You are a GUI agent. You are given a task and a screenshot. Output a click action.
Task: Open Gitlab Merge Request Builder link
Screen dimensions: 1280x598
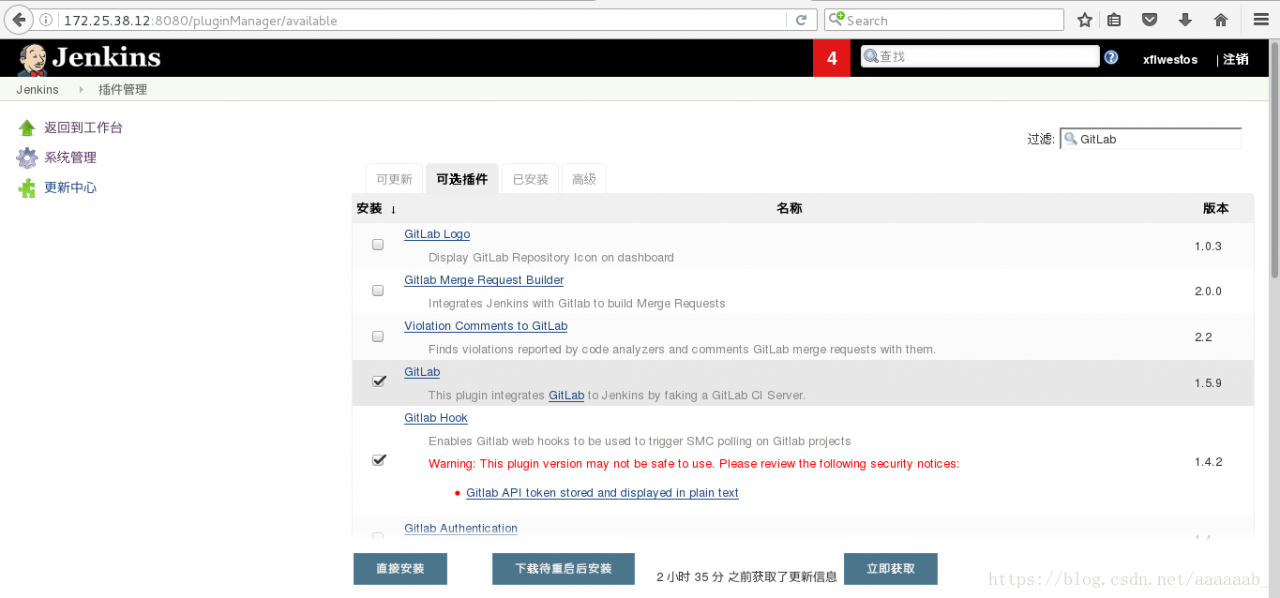point(484,280)
